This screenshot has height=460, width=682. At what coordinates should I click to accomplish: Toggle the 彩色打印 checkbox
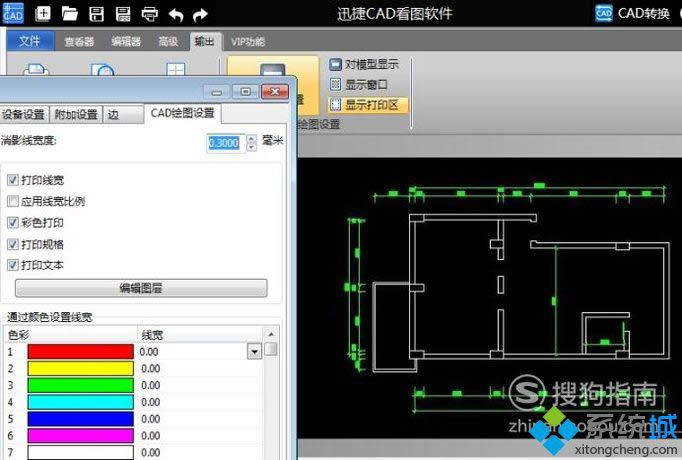(x=13, y=223)
